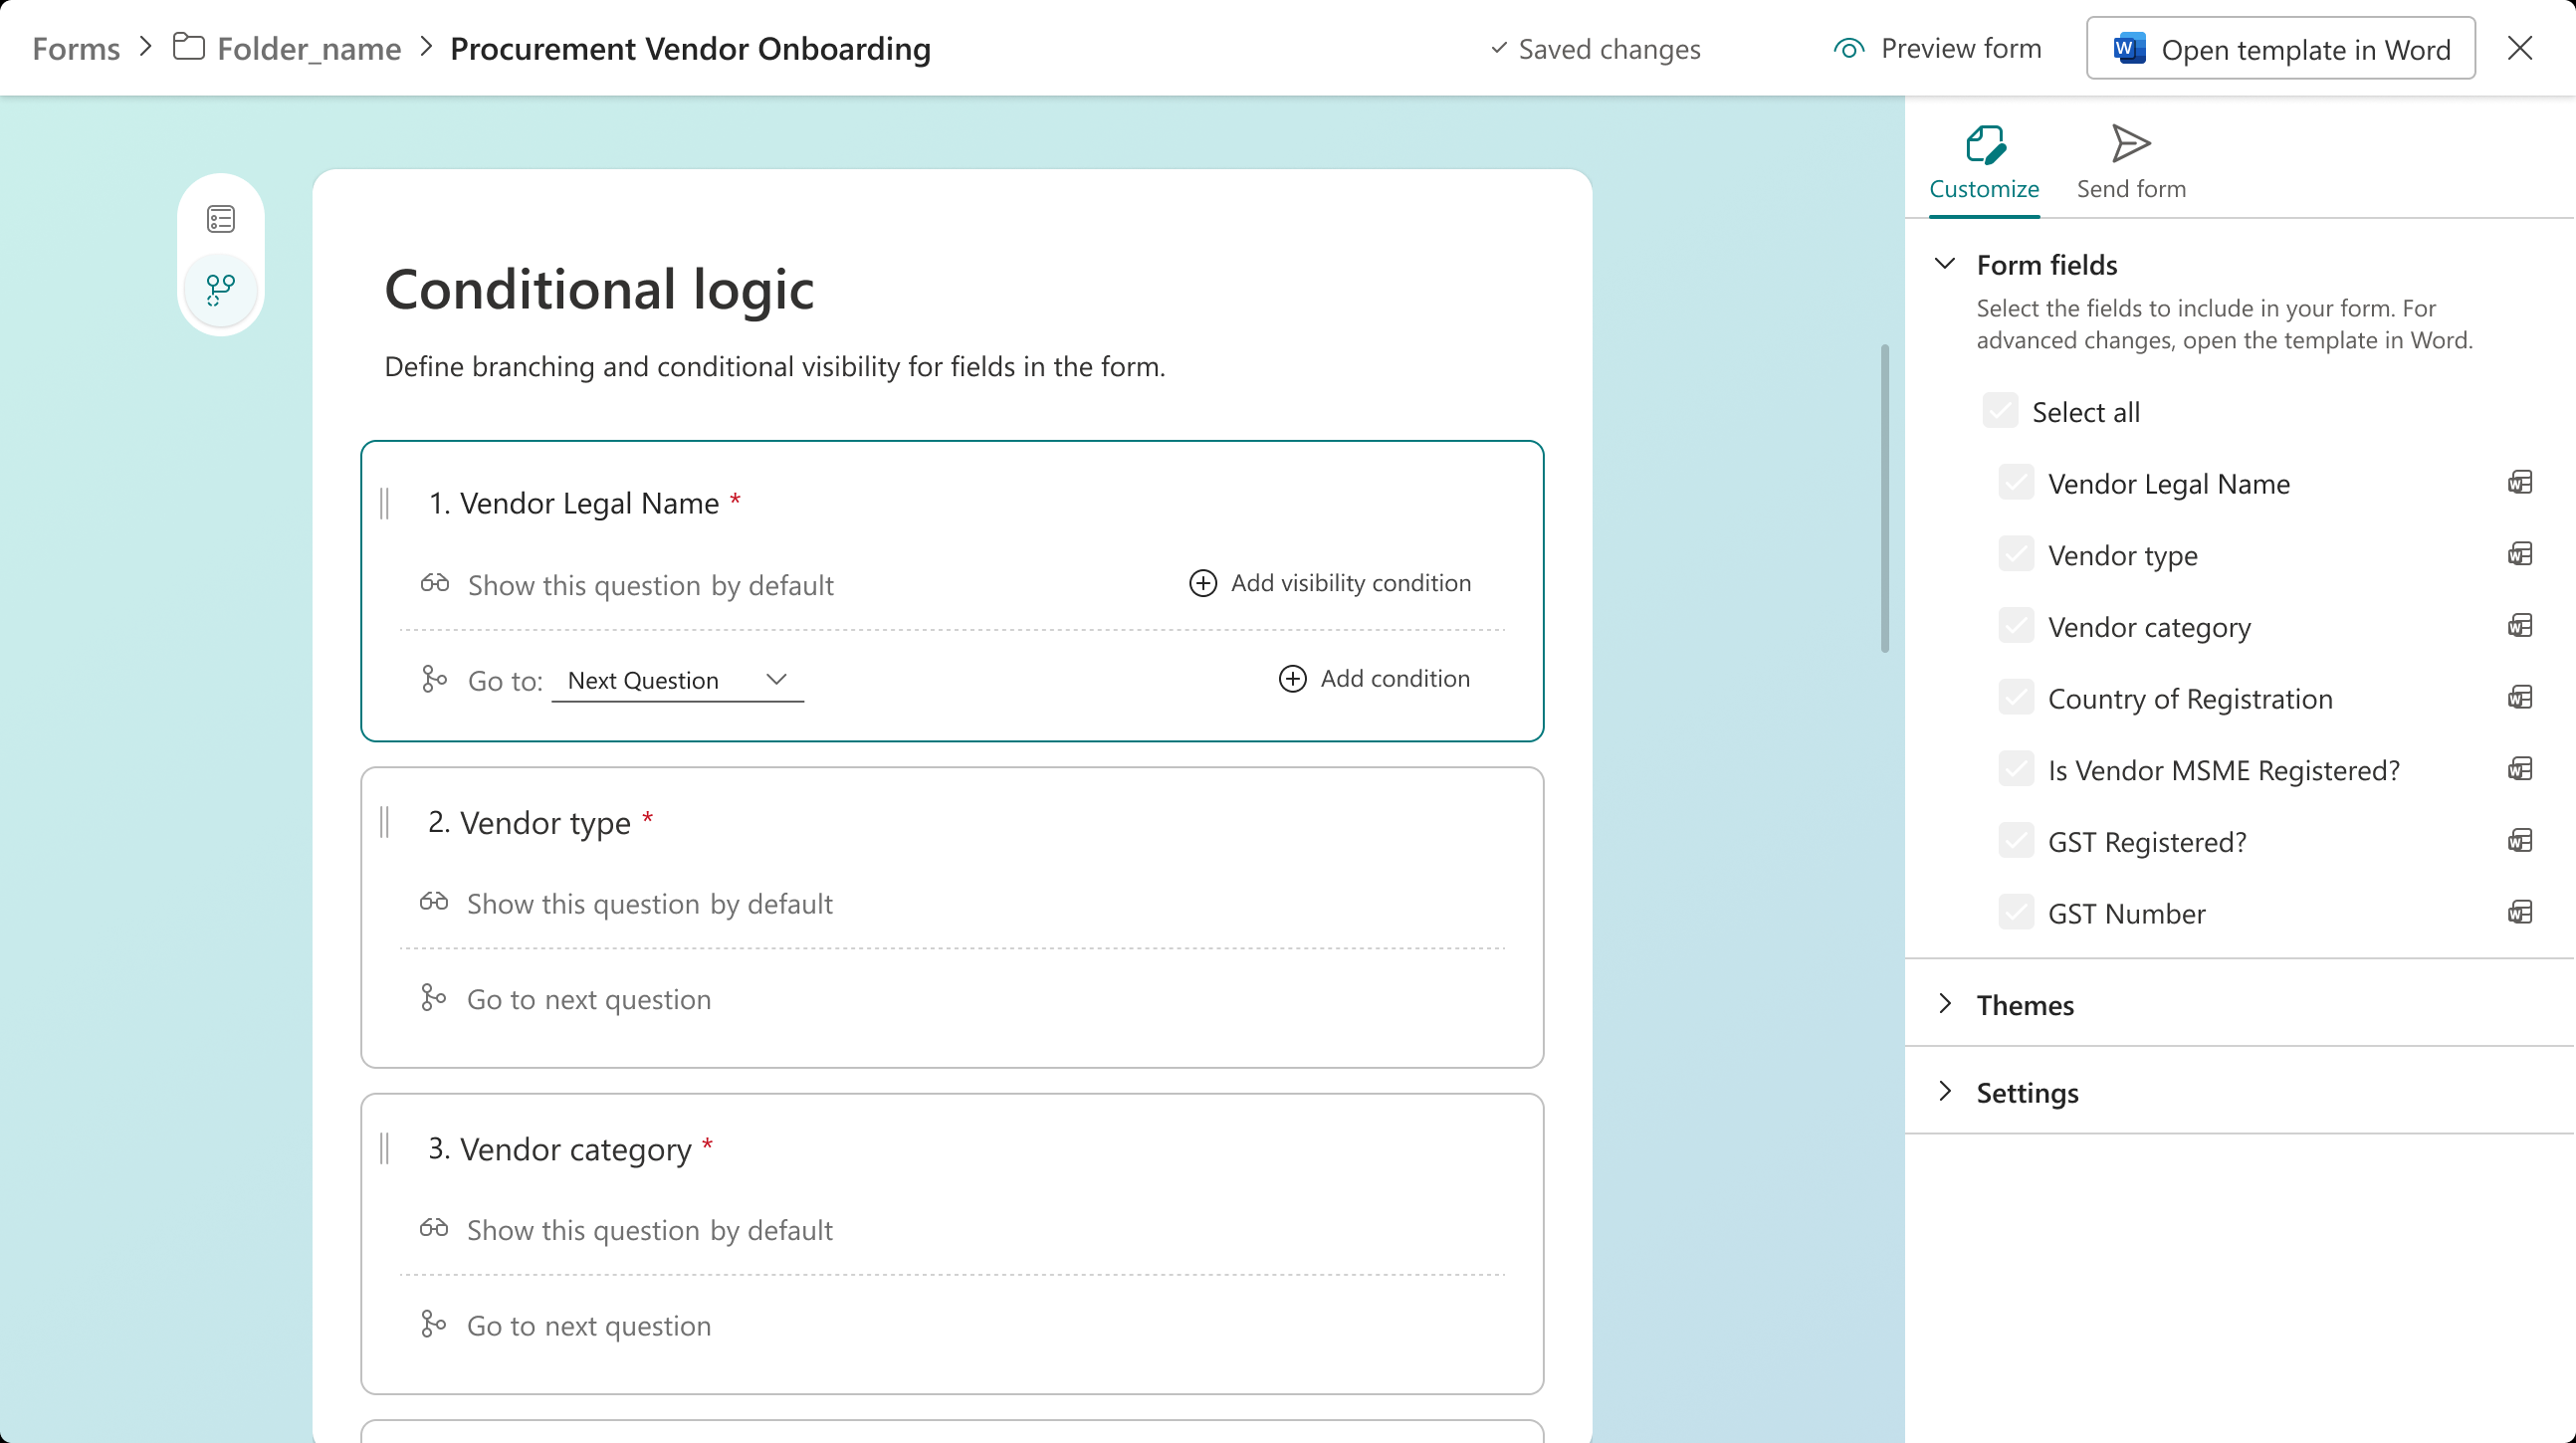This screenshot has width=2576, height=1443.
Task: Open the form questions list icon in sidebar
Action: coord(221,219)
